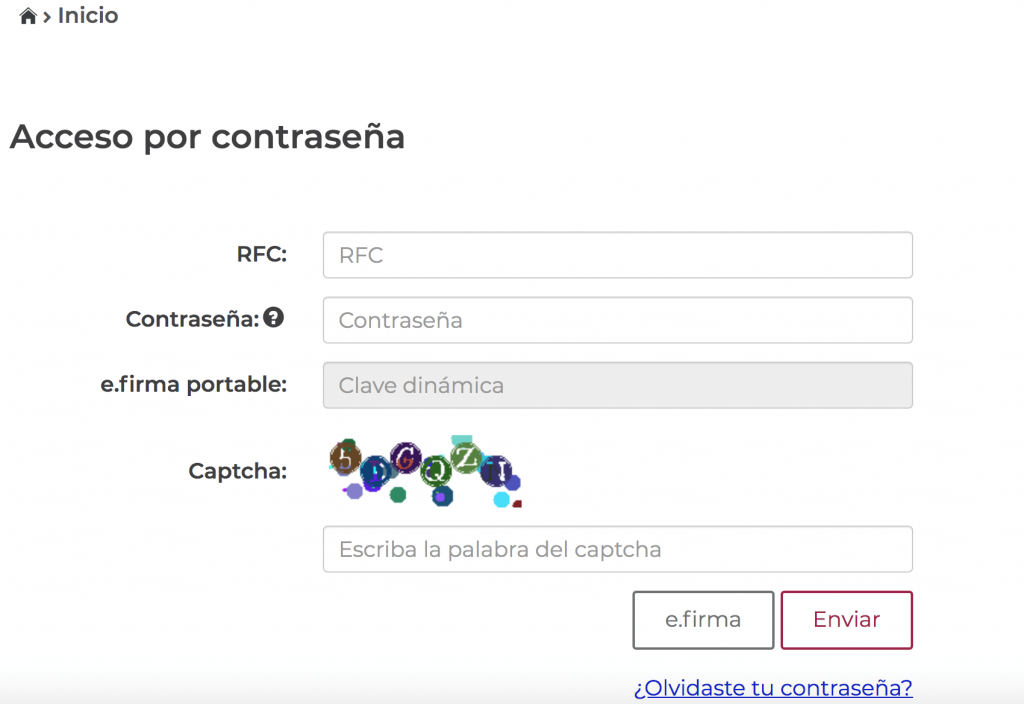Click the e.firma portable label
Viewport: 1024px width, 704px height.
[x=194, y=385]
